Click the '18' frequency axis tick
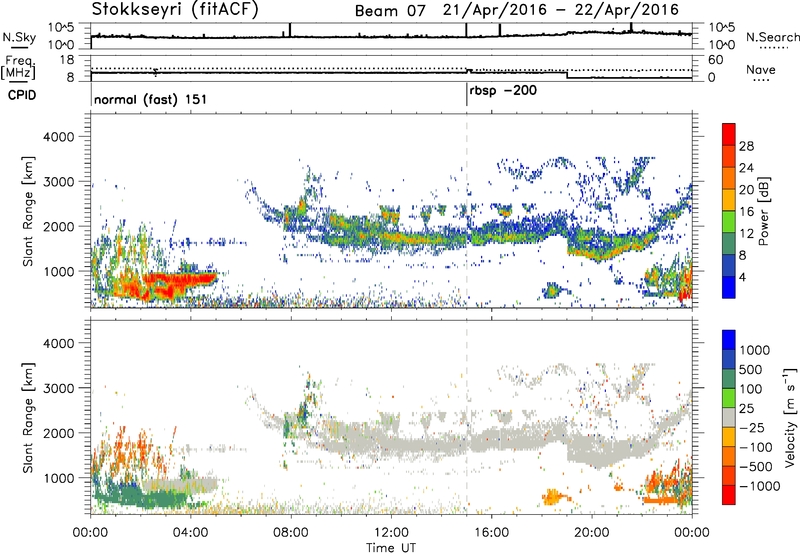 pyautogui.click(x=67, y=60)
